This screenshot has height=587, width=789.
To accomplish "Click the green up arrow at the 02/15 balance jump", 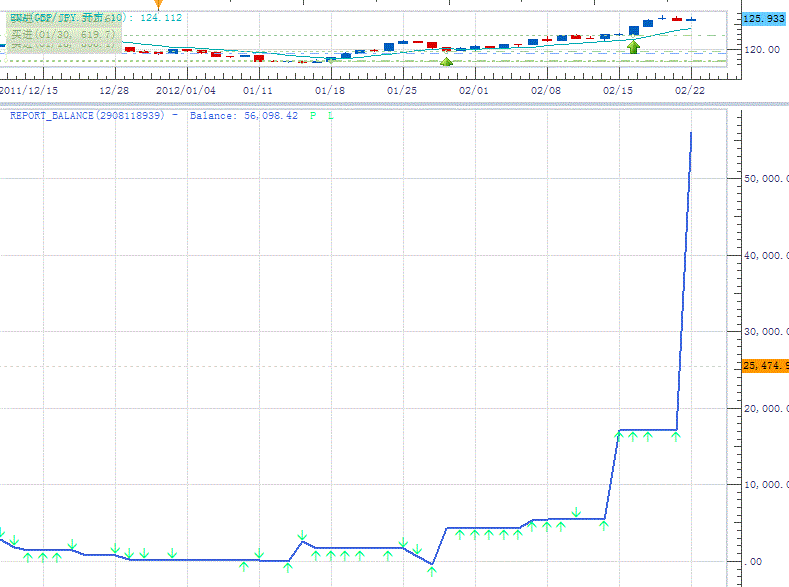I will coord(619,436).
